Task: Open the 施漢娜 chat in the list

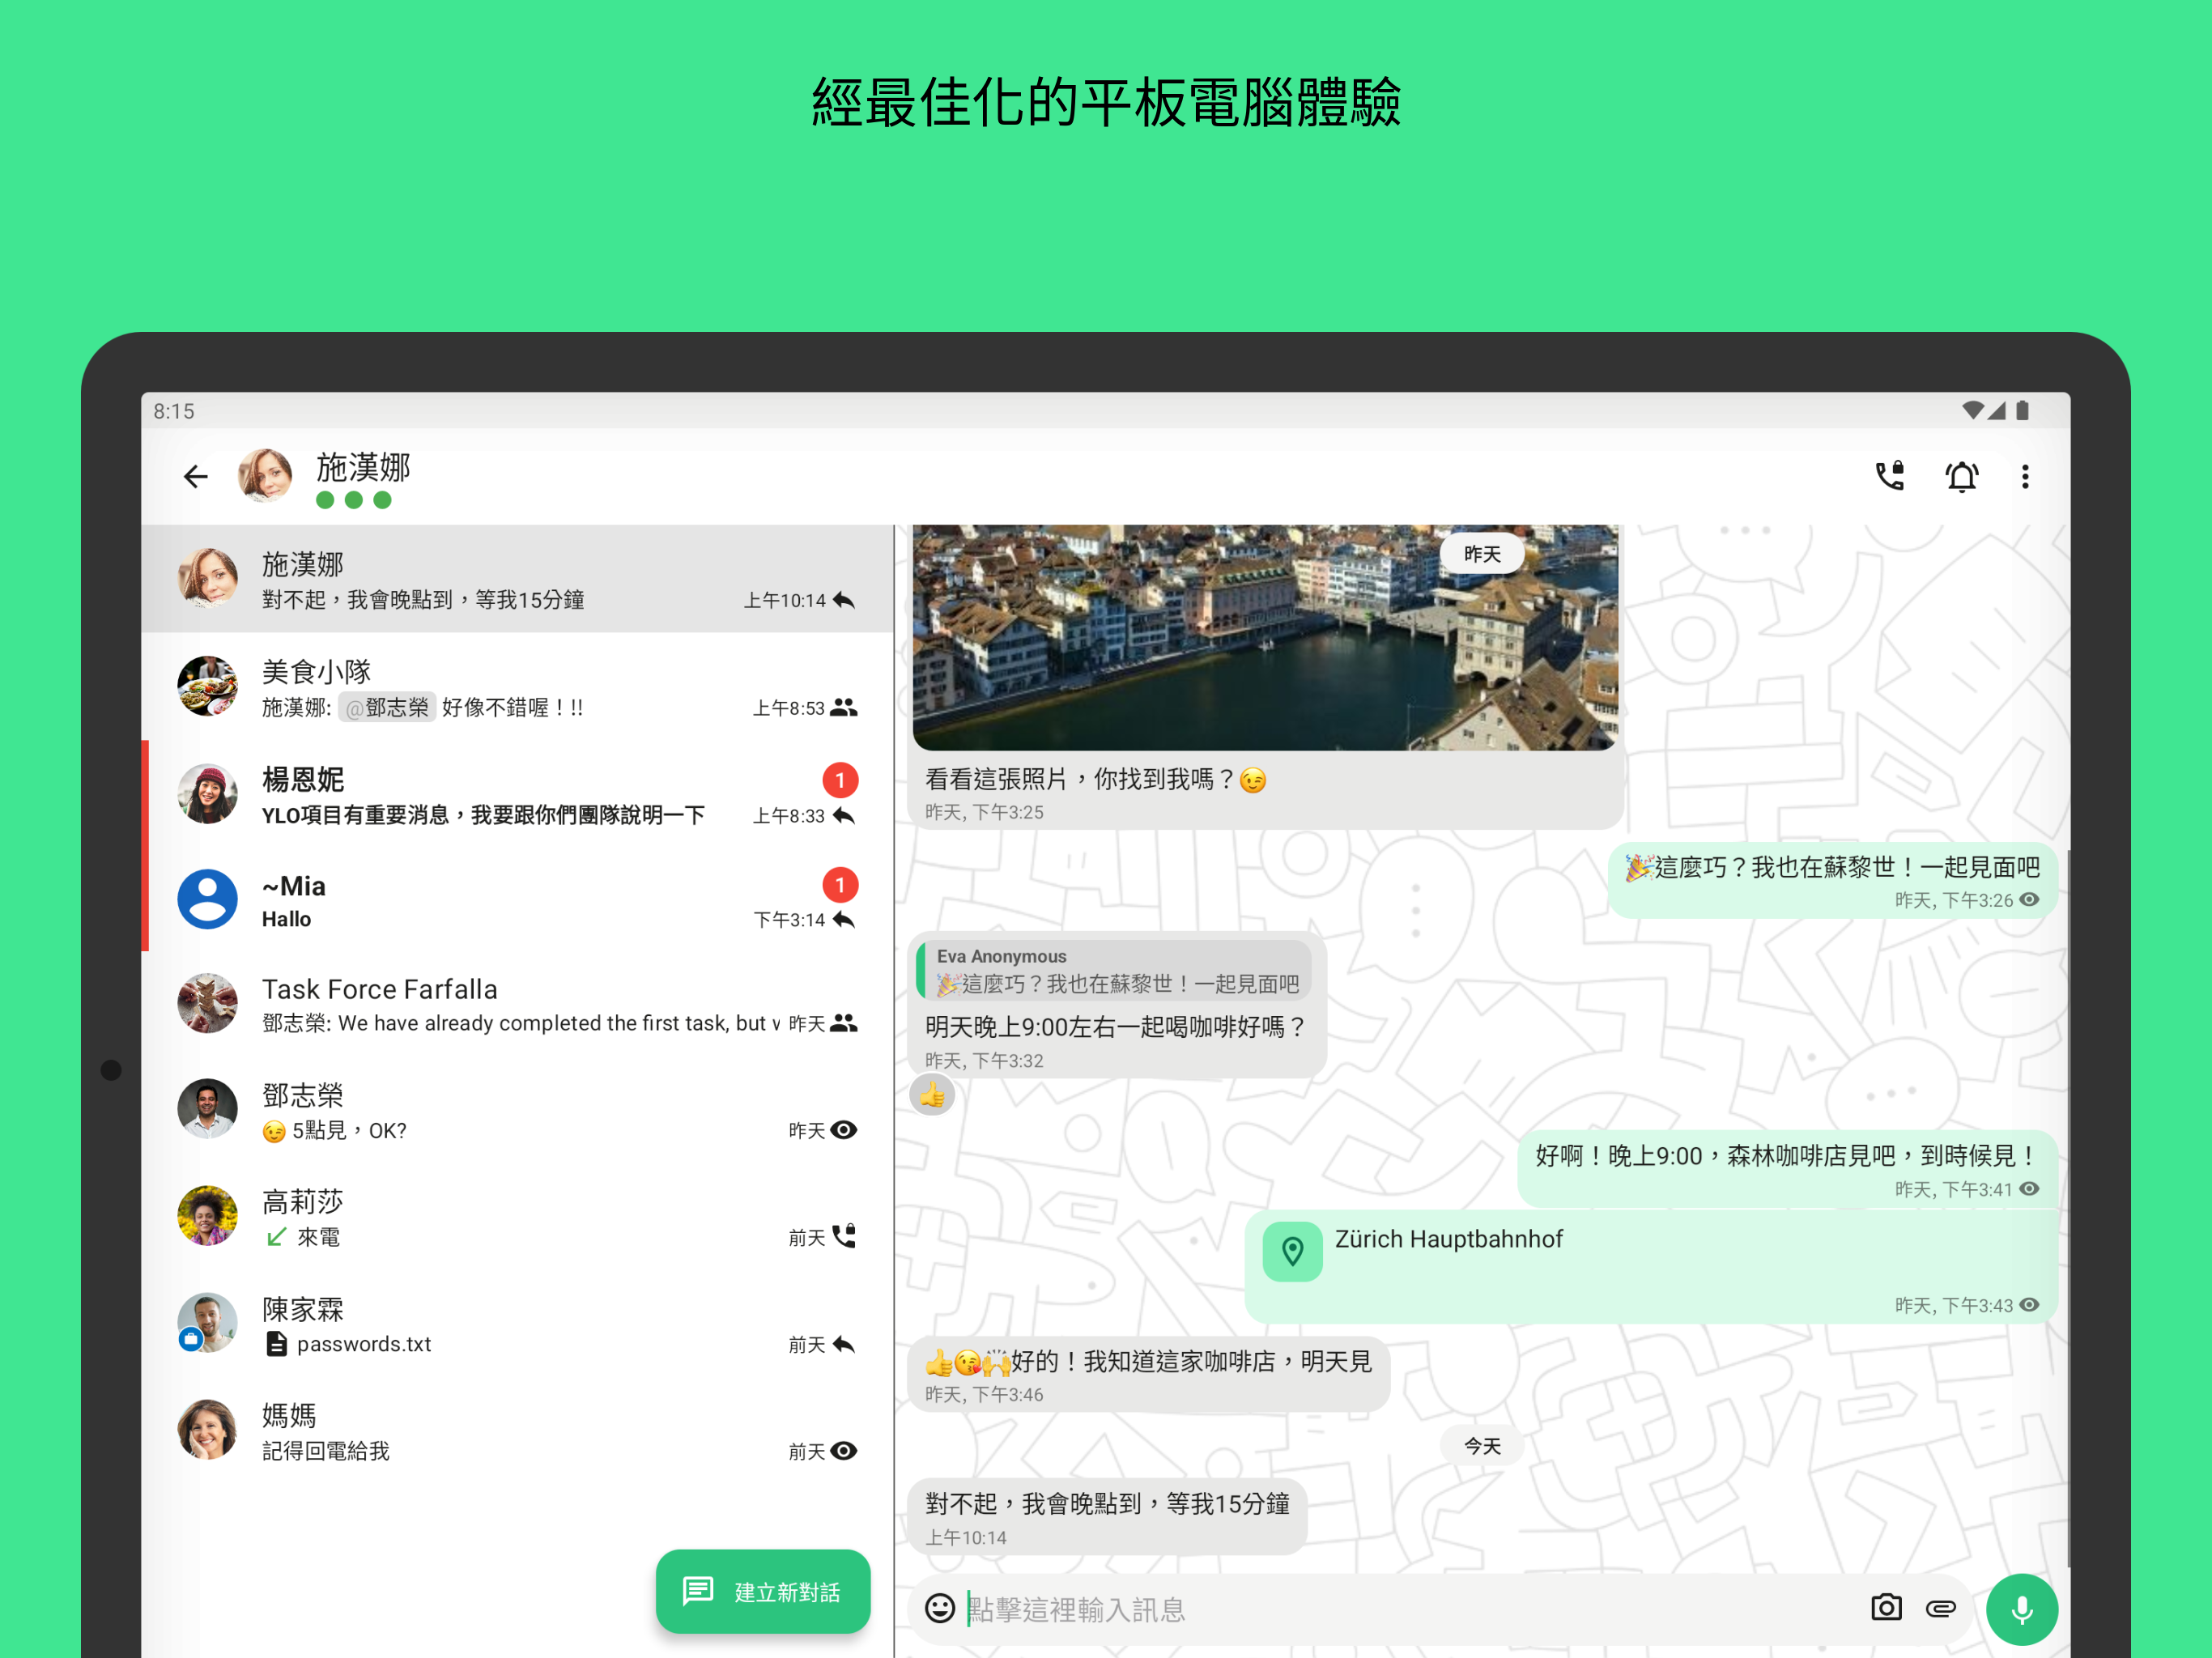Action: point(517,579)
